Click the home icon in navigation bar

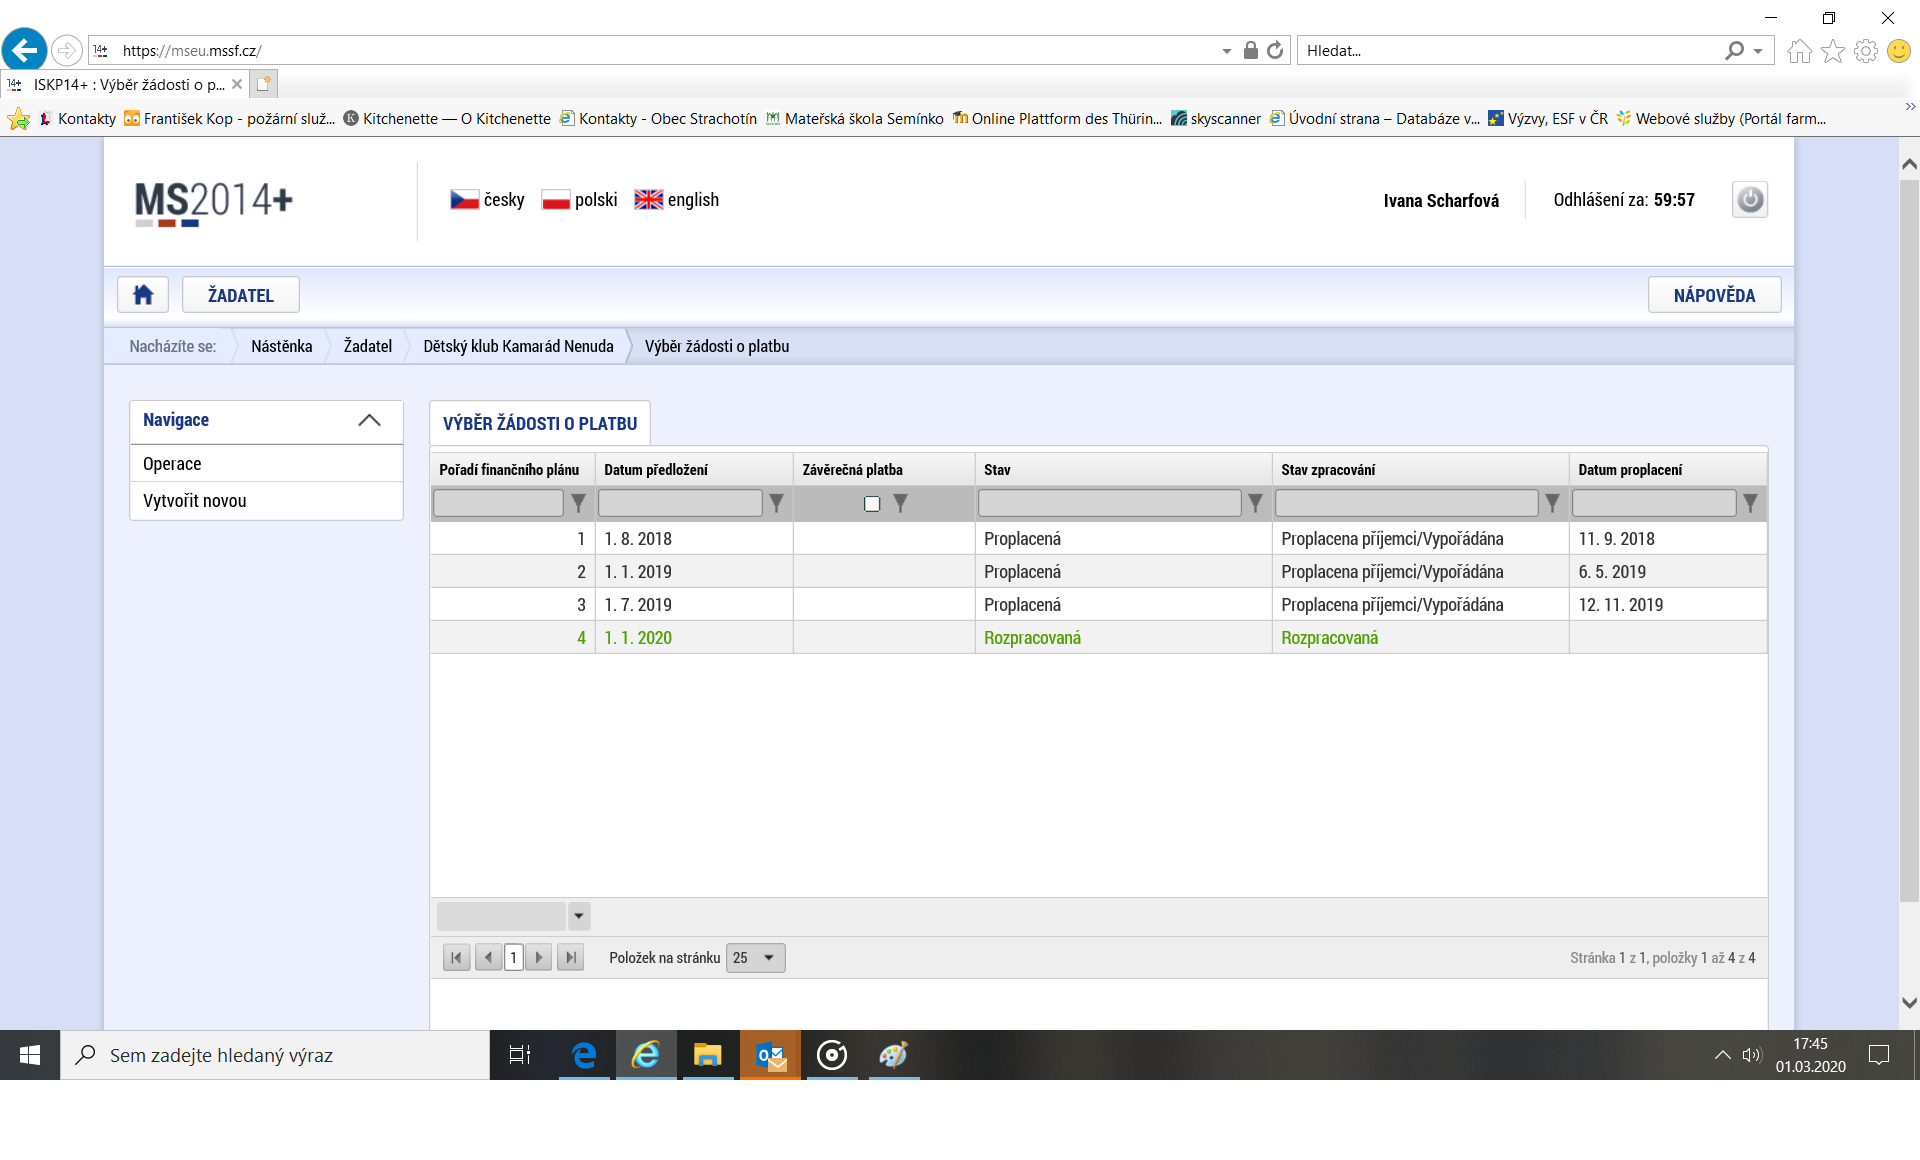coord(143,295)
